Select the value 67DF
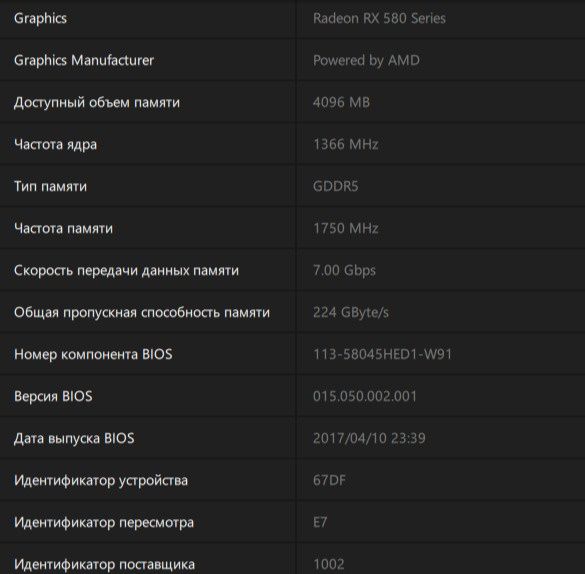Screen dimensions: 585x574 click(x=329, y=480)
